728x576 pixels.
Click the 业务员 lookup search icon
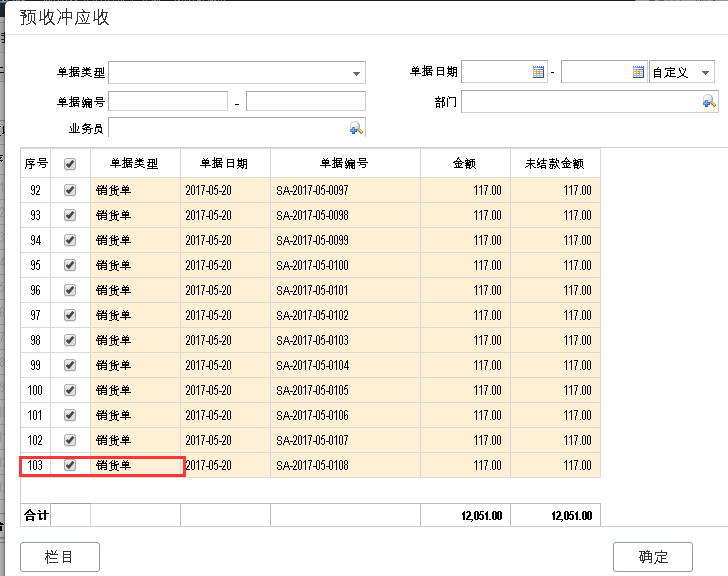pyautogui.click(x=356, y=128)
